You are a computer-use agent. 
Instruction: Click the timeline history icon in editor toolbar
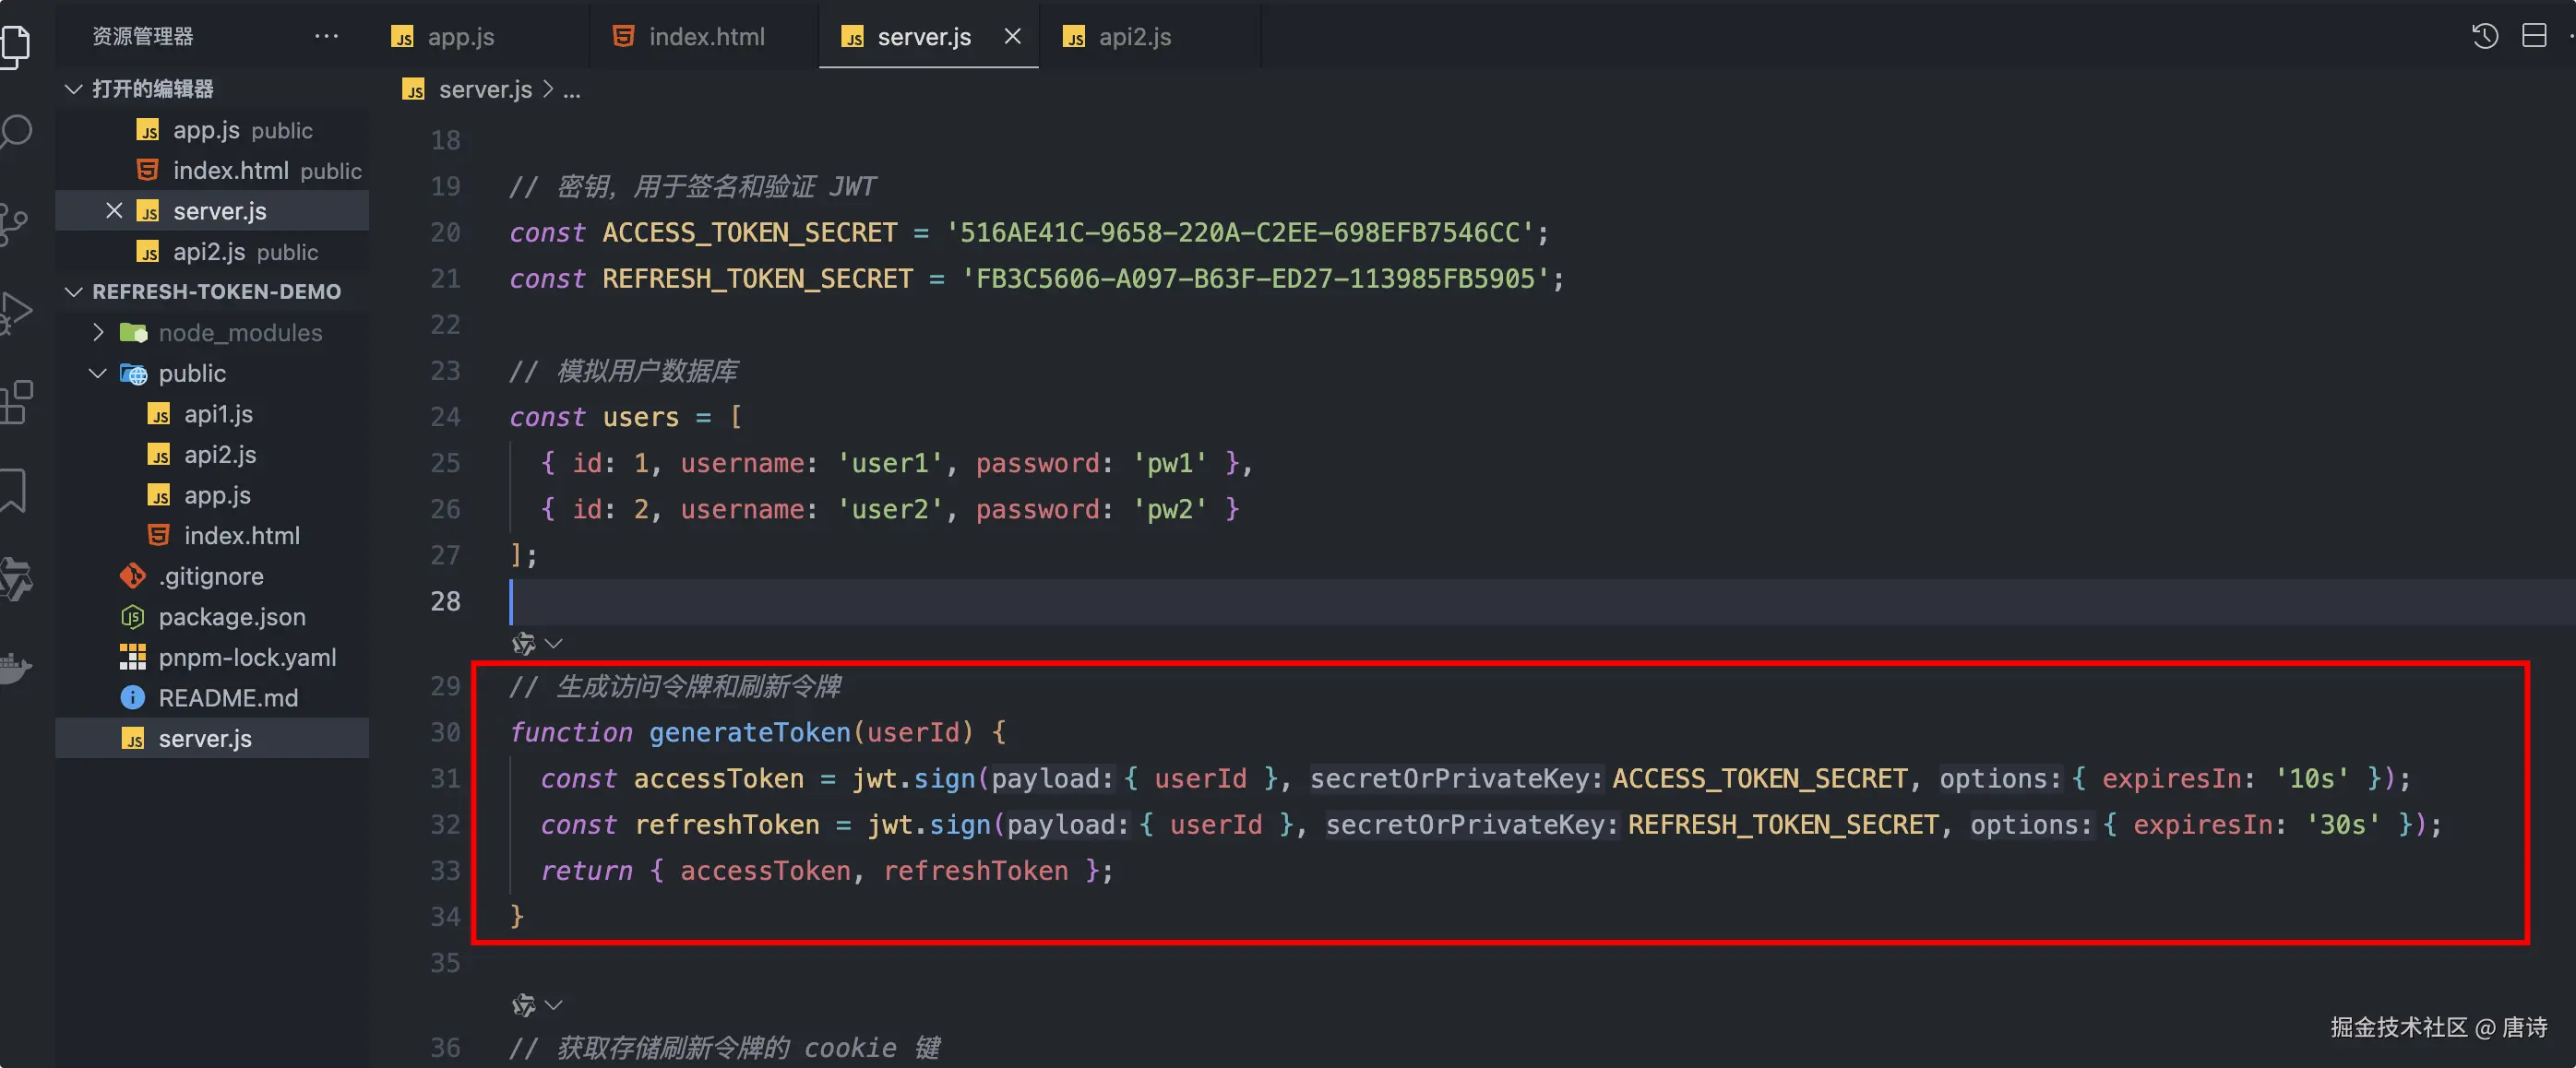[2484, 37]
